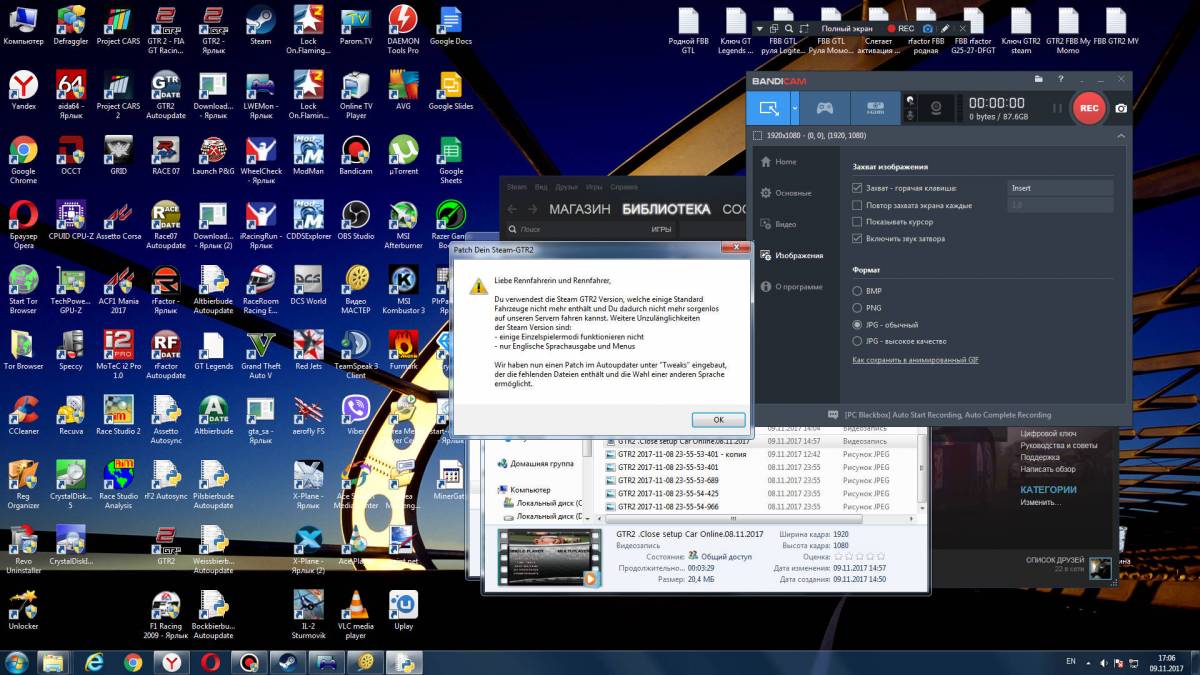The width and height of the screenshot is (1200, 675).
Task: Uncheck the capture hotkey checkbox
Action: (857, 188)
